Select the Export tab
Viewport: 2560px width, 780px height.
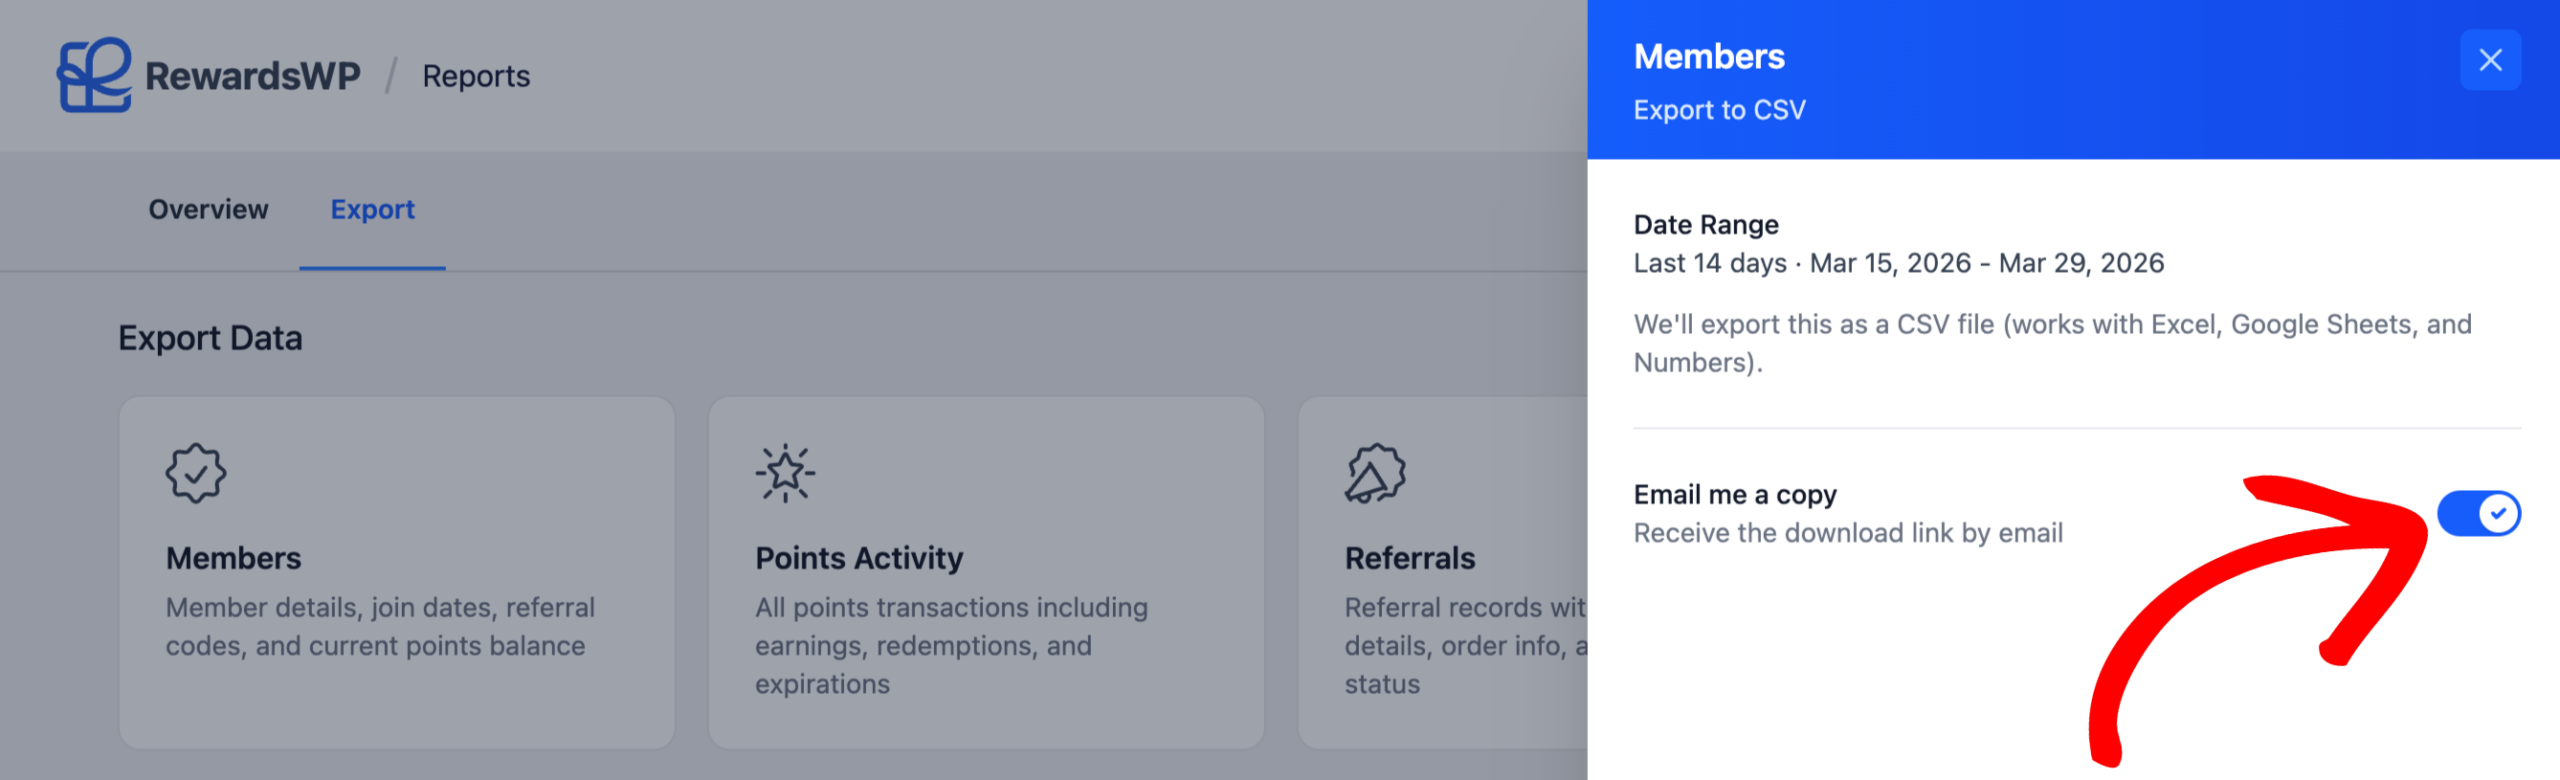(372, 210)
